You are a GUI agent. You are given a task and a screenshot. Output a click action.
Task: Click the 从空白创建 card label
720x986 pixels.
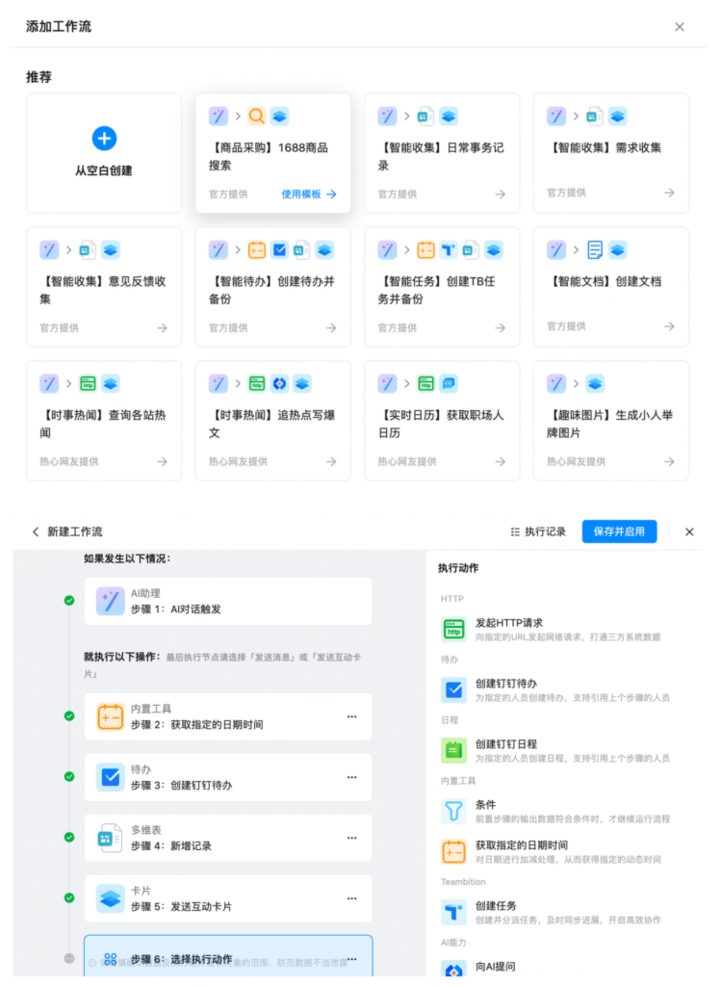tap(104, 170)
